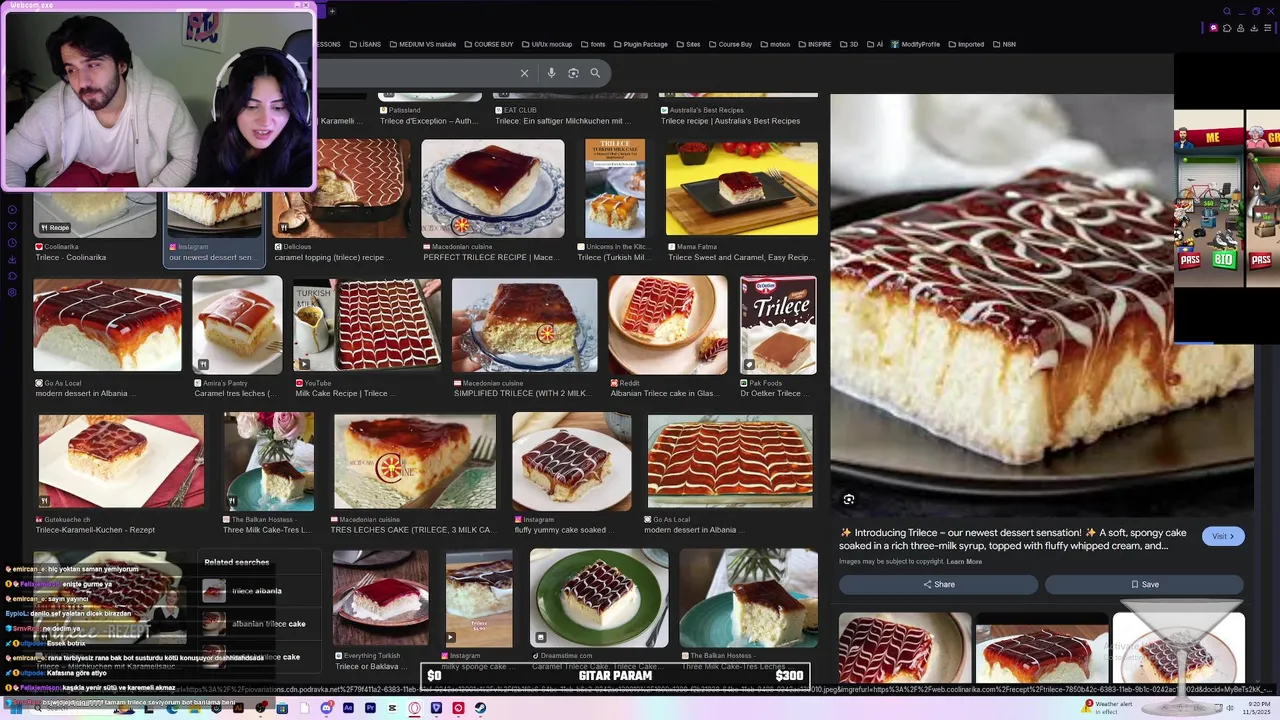The image size is (1280, 720).
Task: Open the ModifyProfile bookmark
Action: click(916, 44)
